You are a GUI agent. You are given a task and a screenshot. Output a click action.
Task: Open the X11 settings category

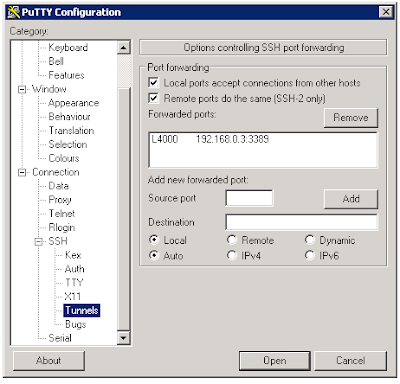pyautogui.click(x=72, y=296)
